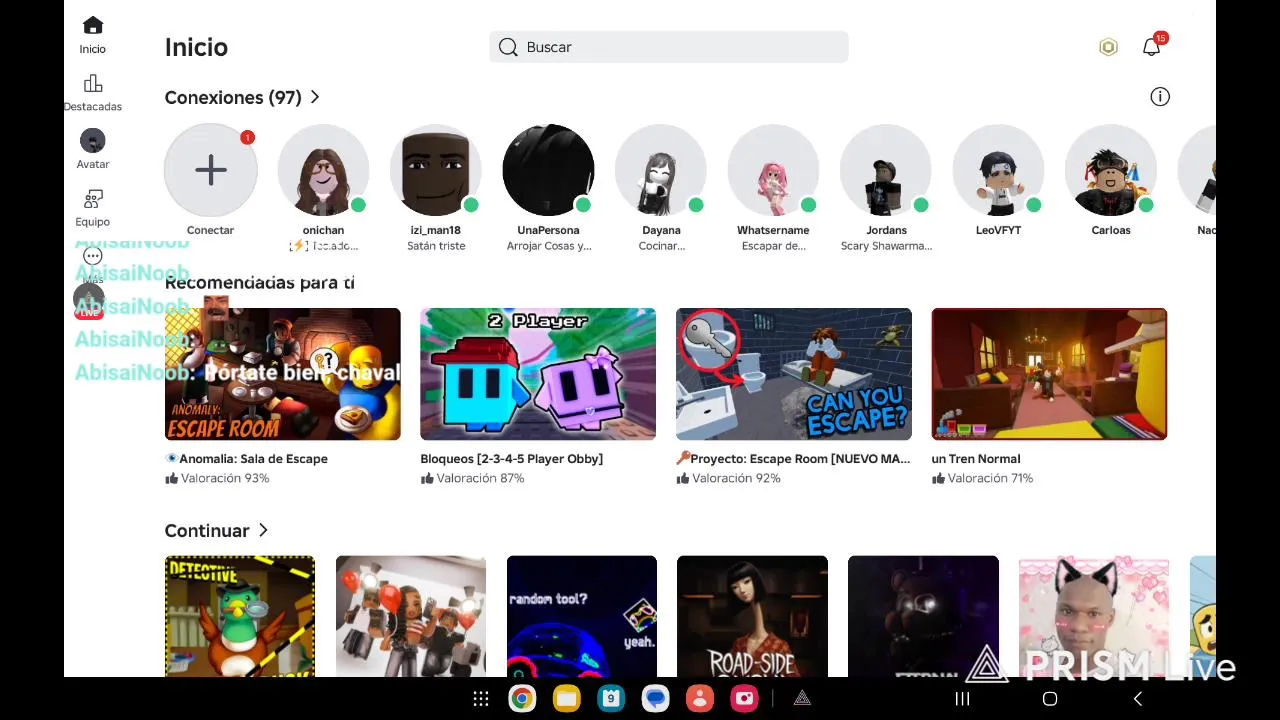Open Dayana's profile avatar

[x=661, y=170]
